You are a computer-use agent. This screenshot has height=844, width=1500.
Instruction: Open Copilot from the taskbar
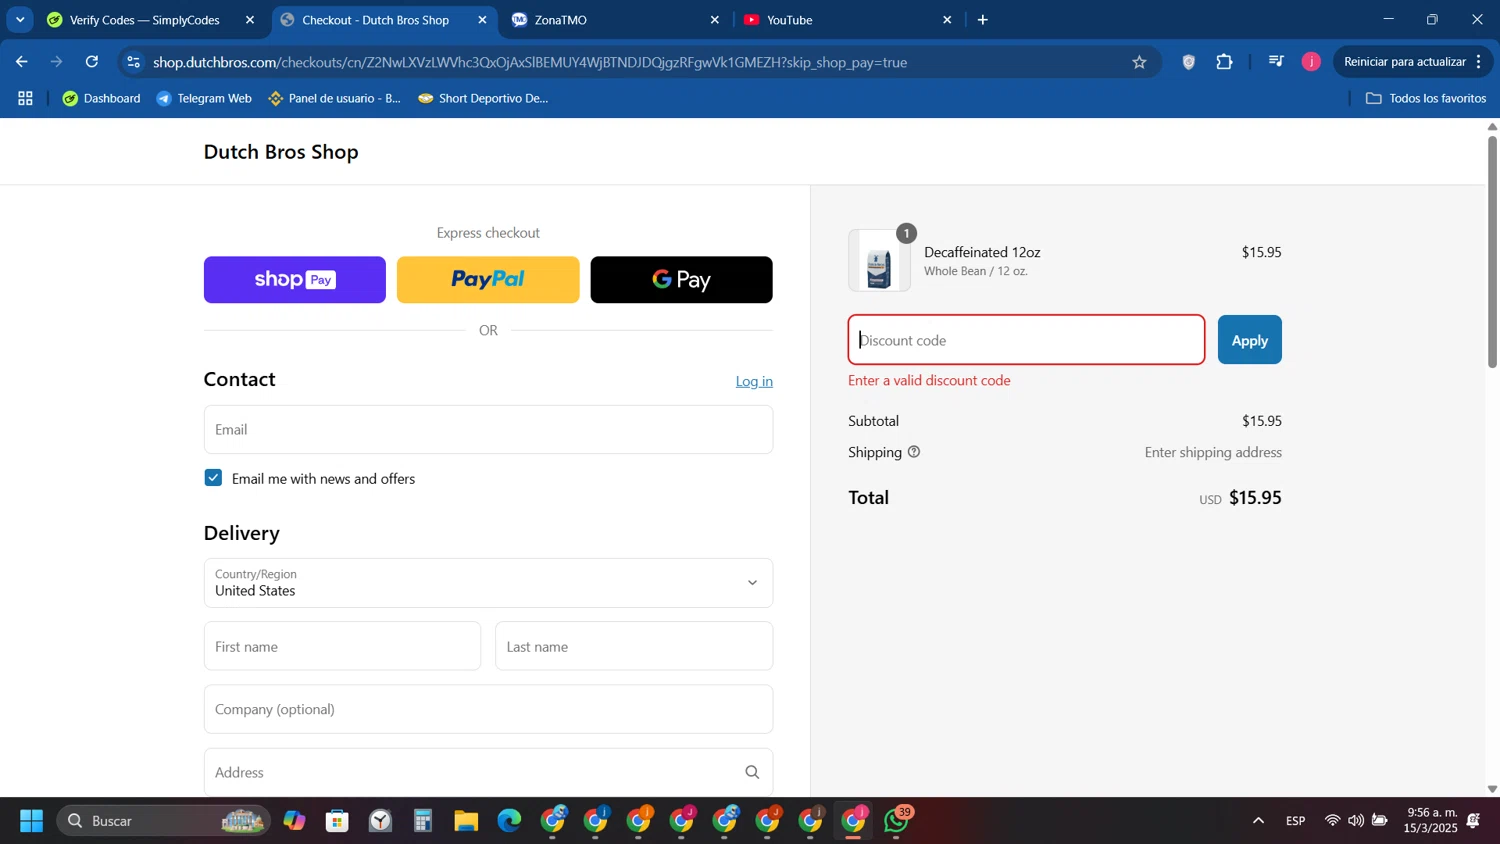294,821
